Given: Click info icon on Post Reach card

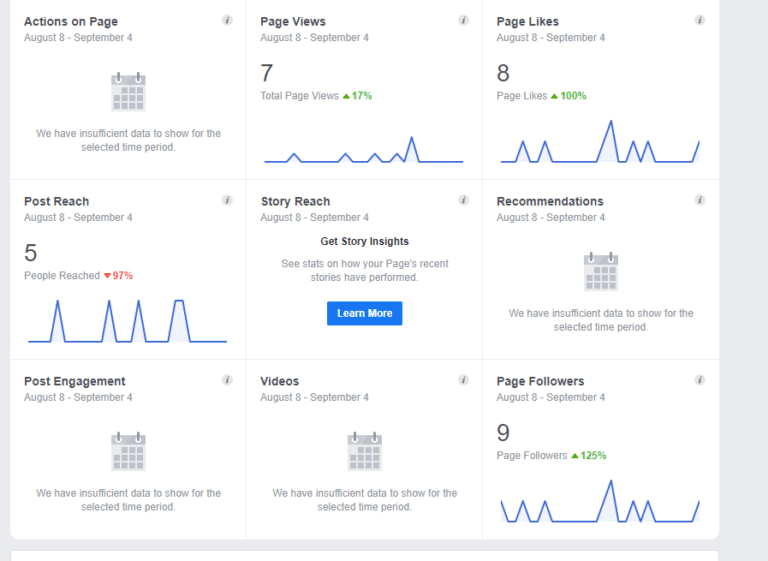Looking at the screenshot, I should click(x=227, y=200).
